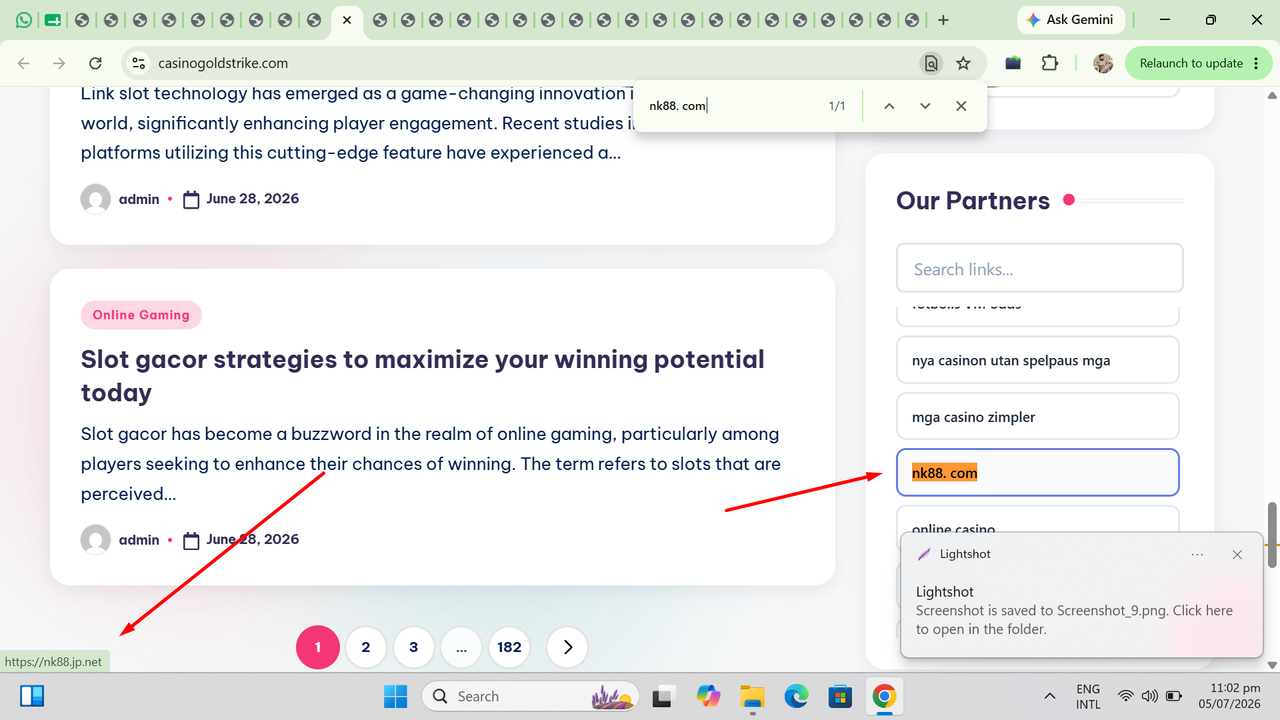The image size is (1280, 720).
Task: Open the Extensions puzzle icon
Action: tap(1049, 63)
